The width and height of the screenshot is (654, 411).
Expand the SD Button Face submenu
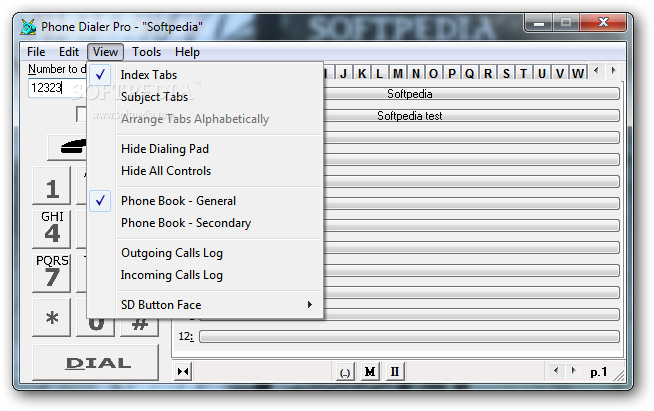(205, 305)
